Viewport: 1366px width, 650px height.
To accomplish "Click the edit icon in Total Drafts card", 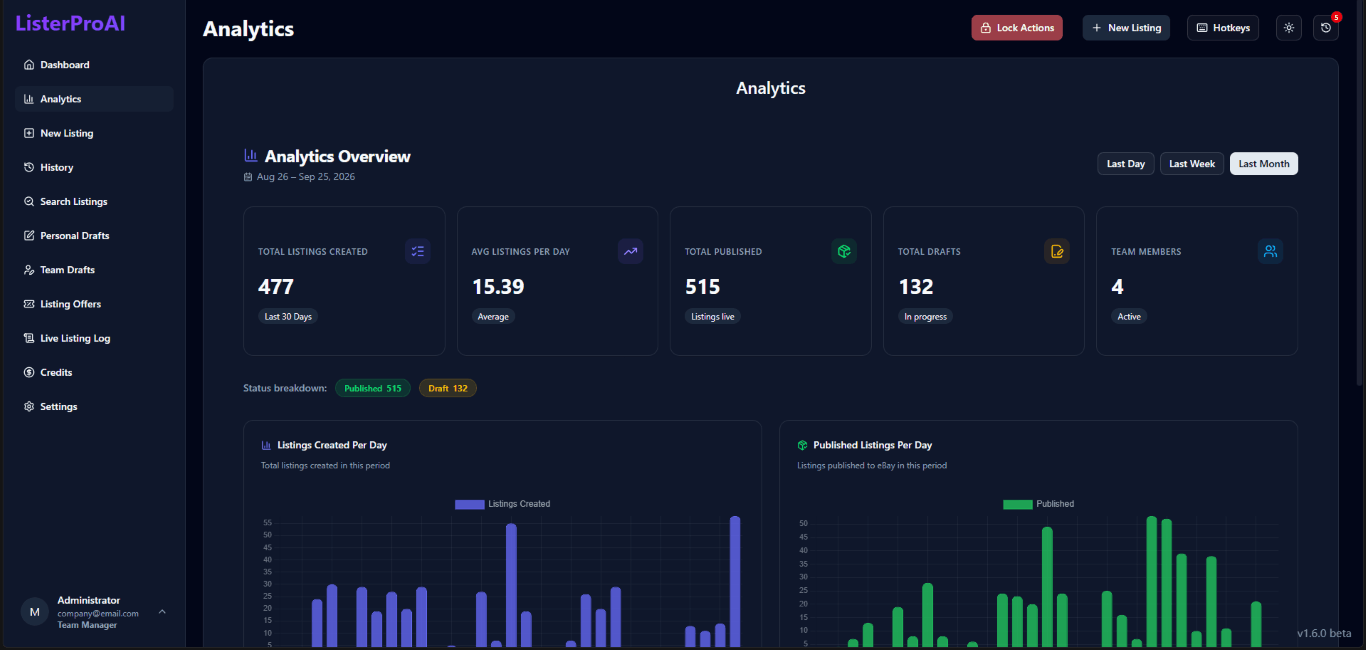I will click(1057, 252).
